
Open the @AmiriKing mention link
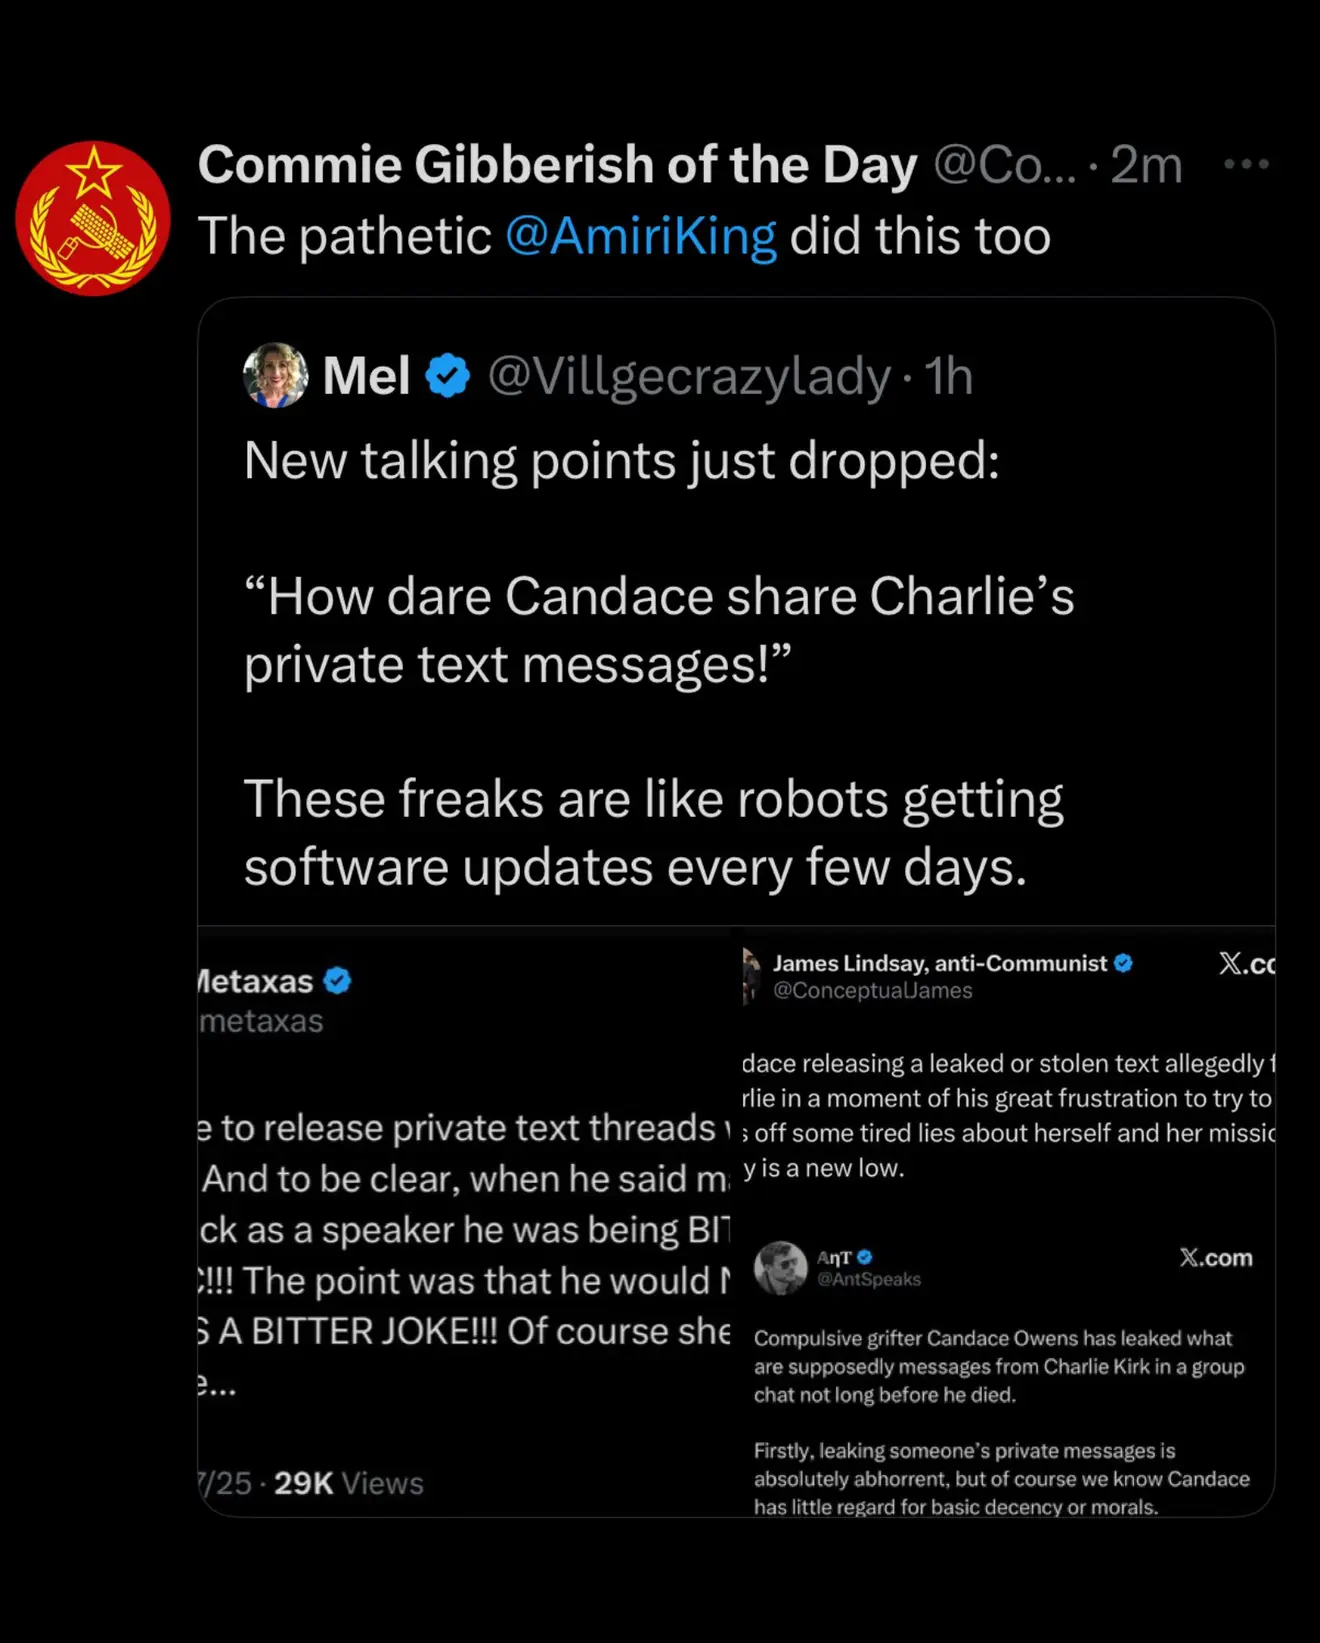pyautogui.click(x=640, y=237)
